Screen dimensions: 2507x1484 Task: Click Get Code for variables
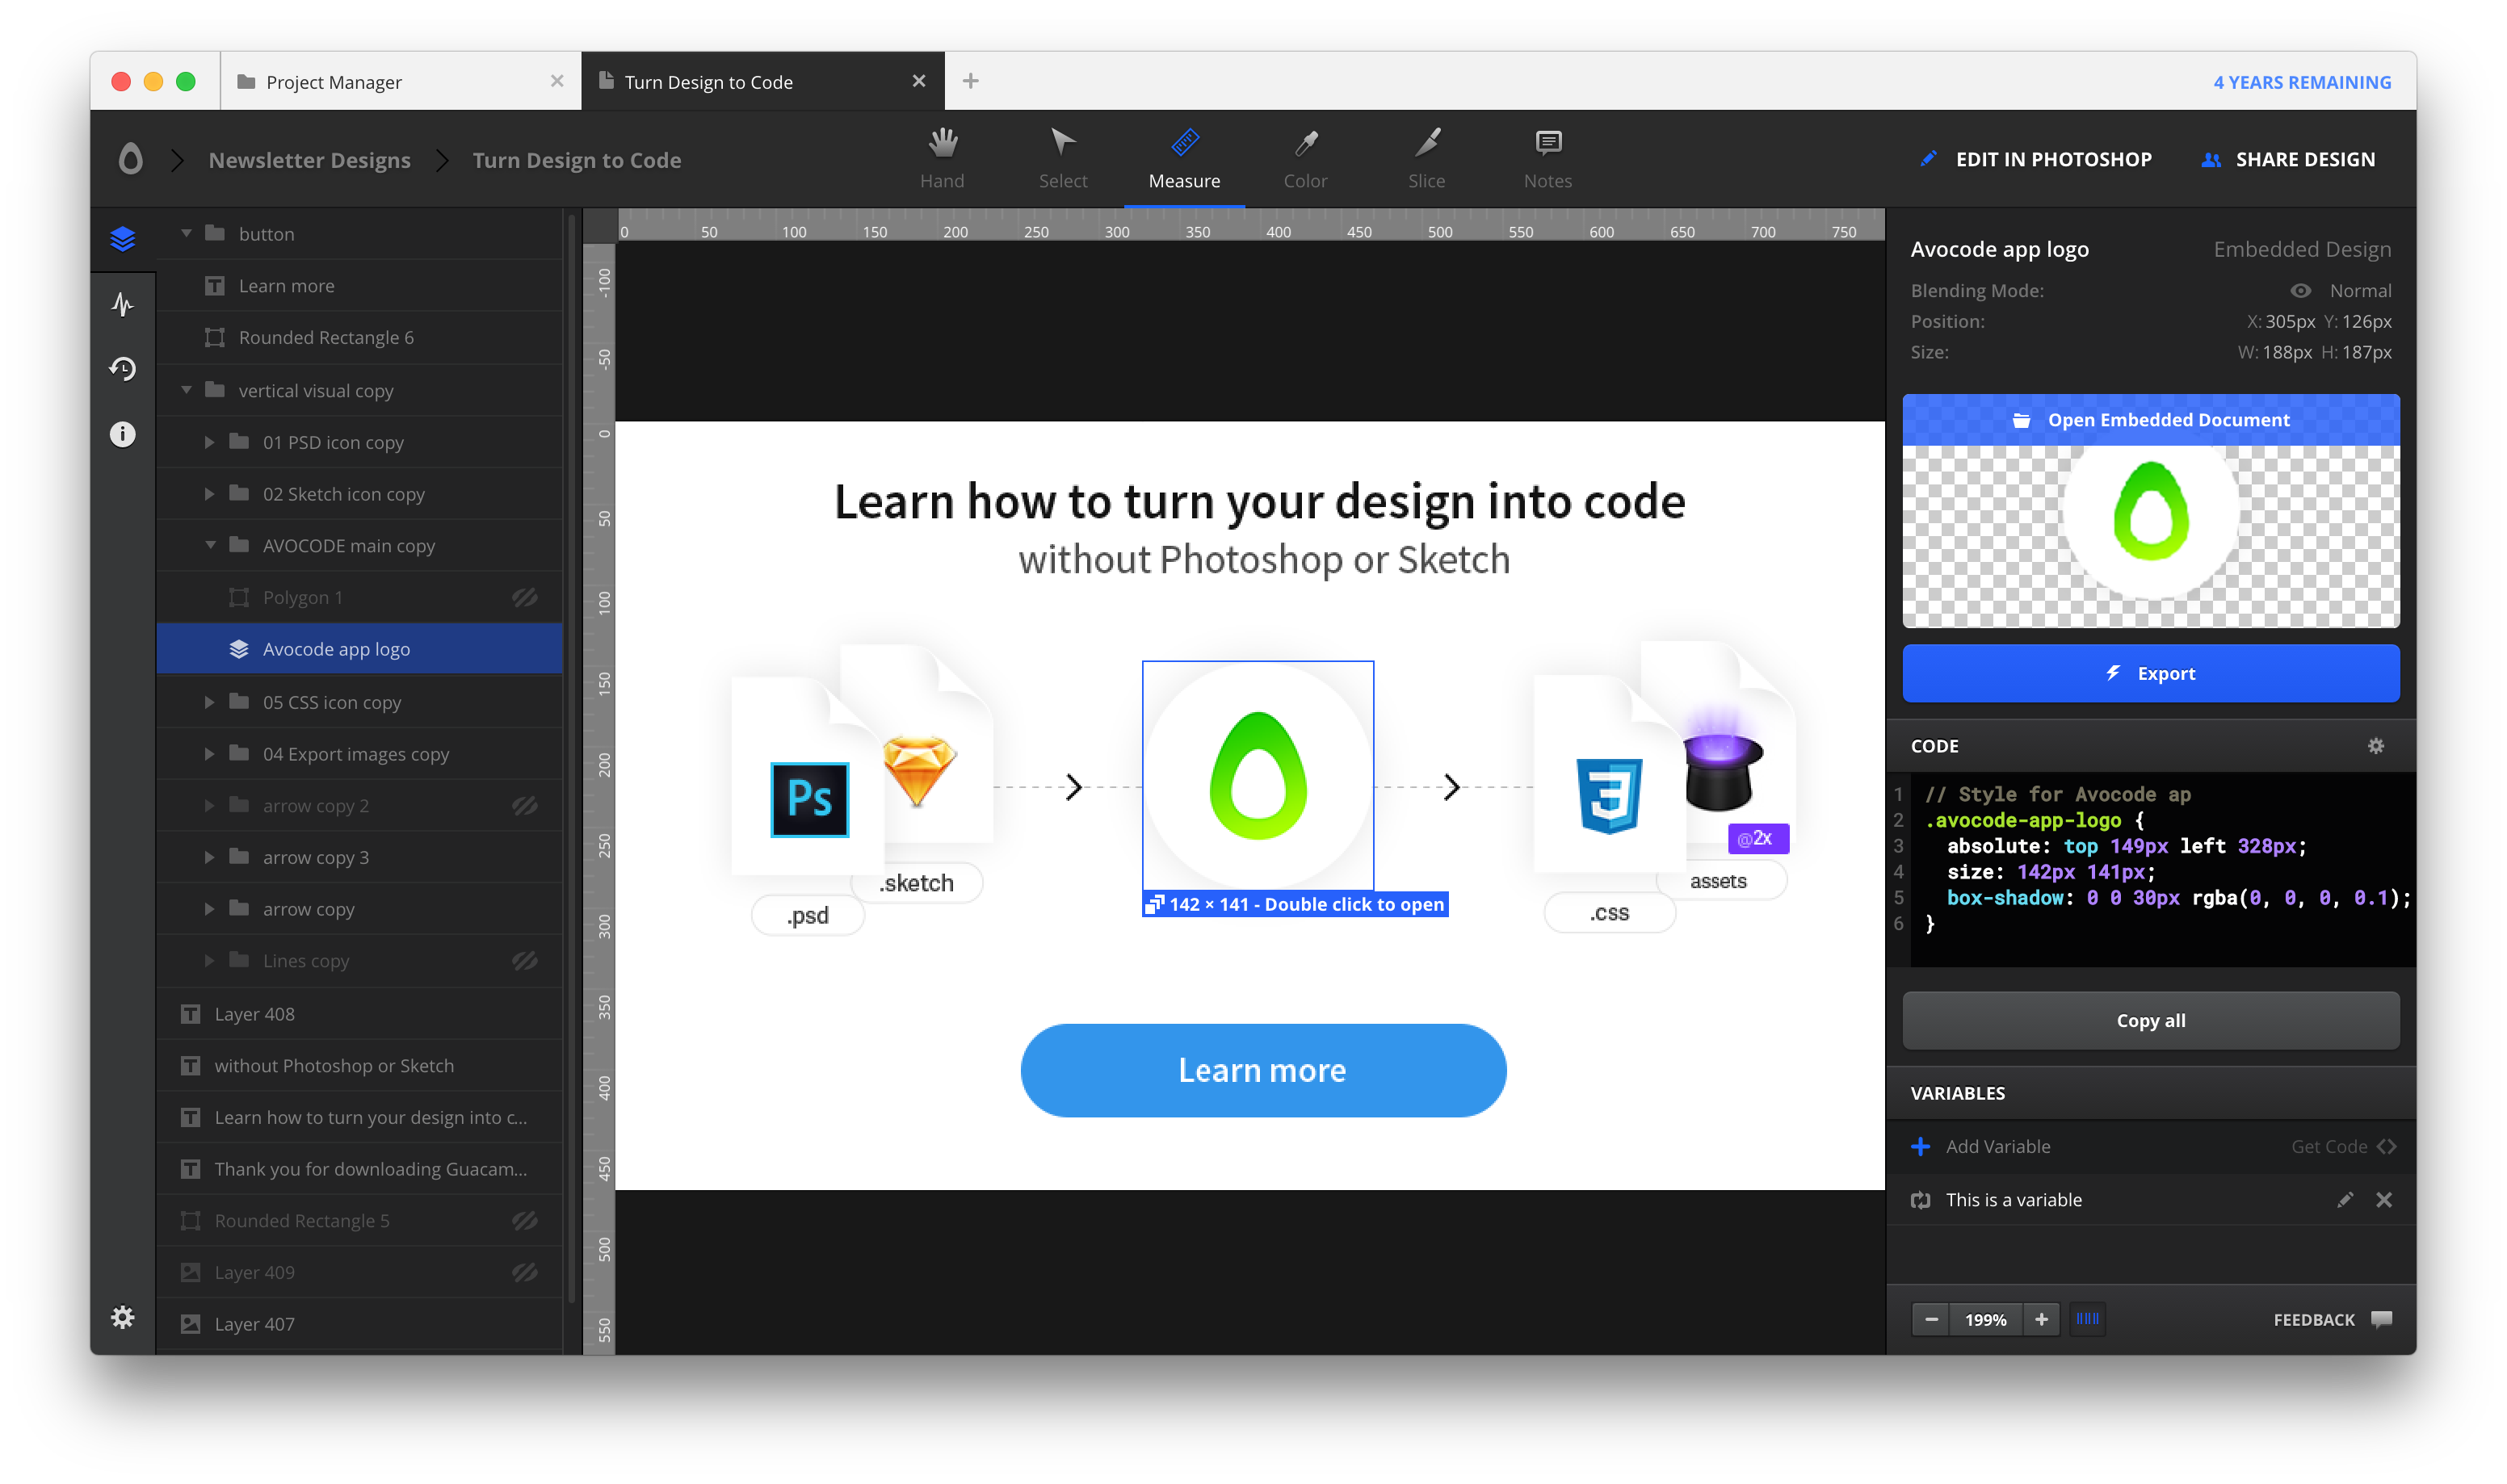click(x=2343, y=1146)
